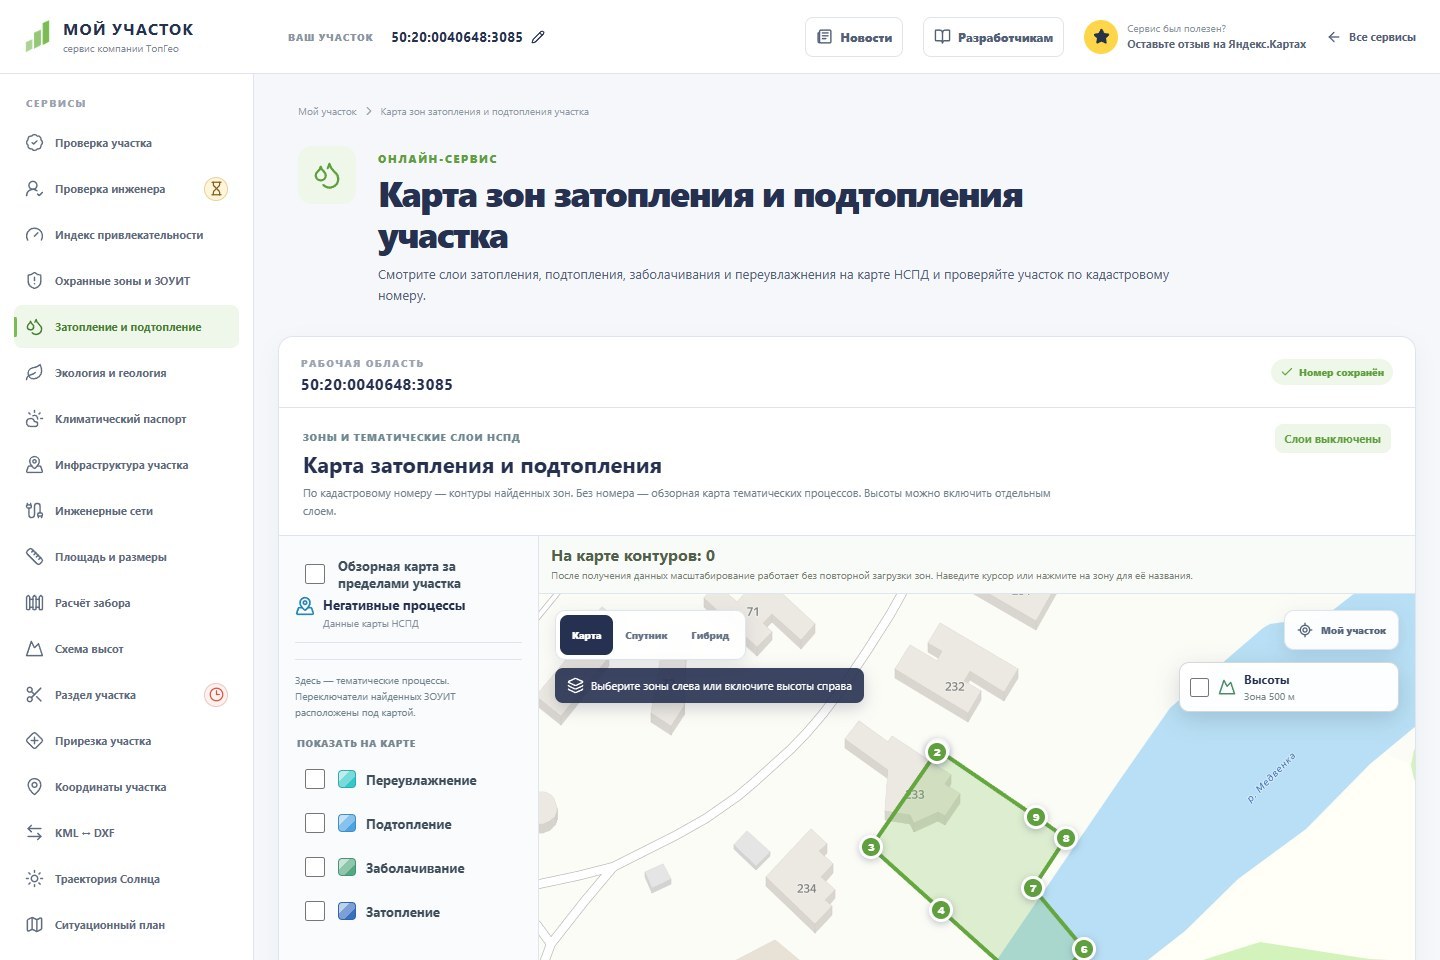Click the sun-cloud icon of Климатический паспорт
Viewport: 1440px width, 960px height.
[34, 419]
